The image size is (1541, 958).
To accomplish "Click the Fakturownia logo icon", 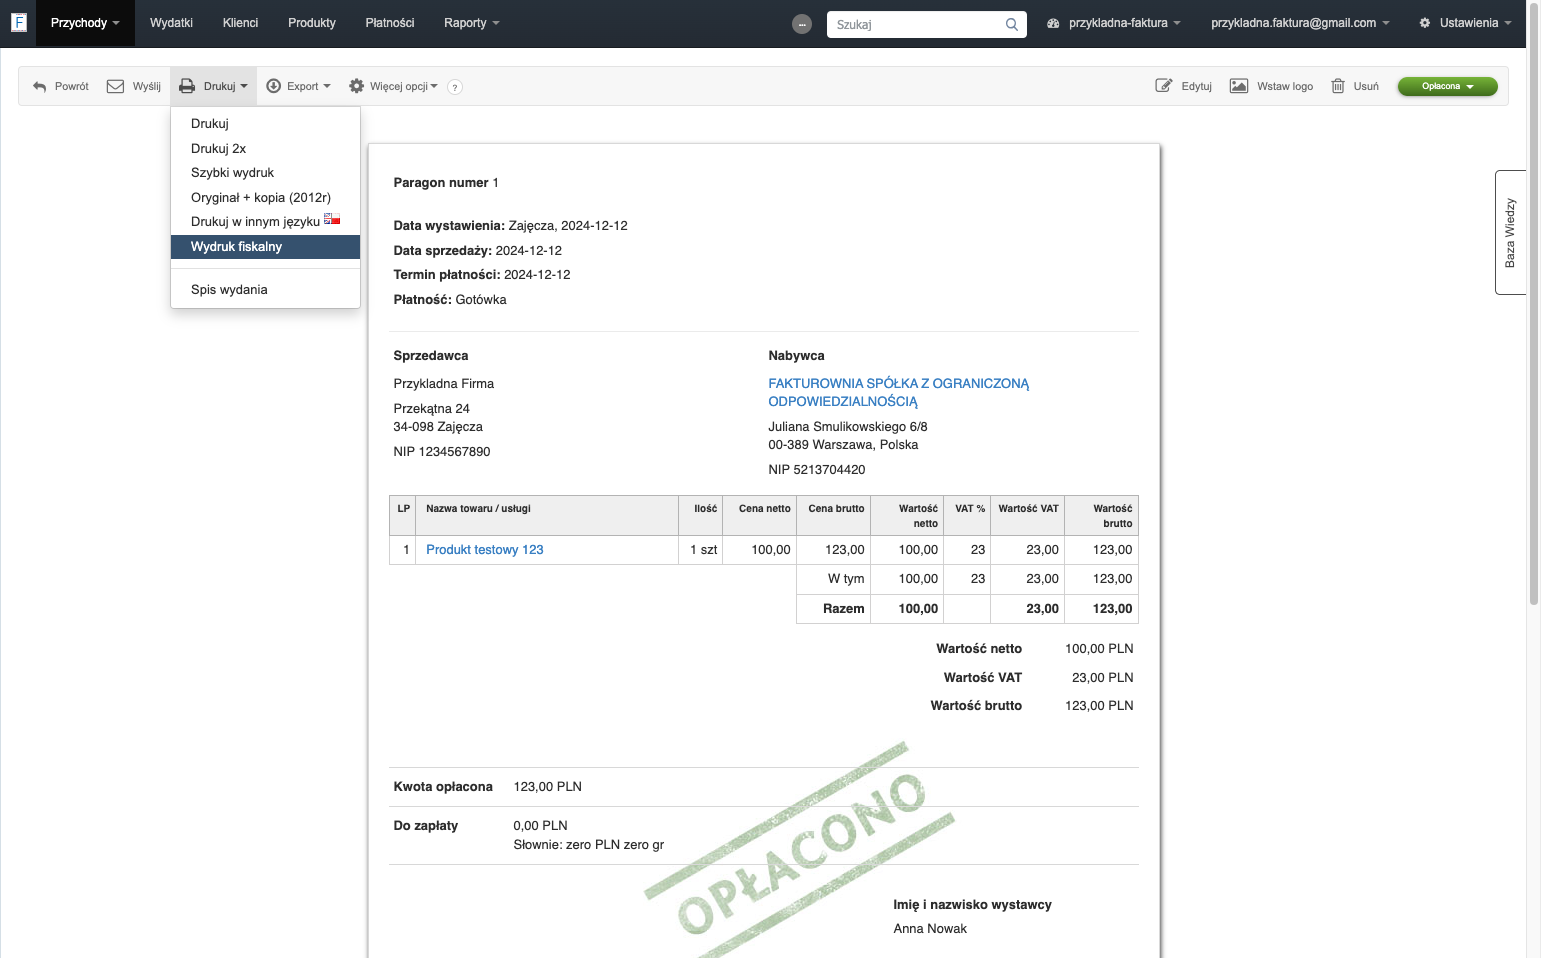I will [18, 22].
